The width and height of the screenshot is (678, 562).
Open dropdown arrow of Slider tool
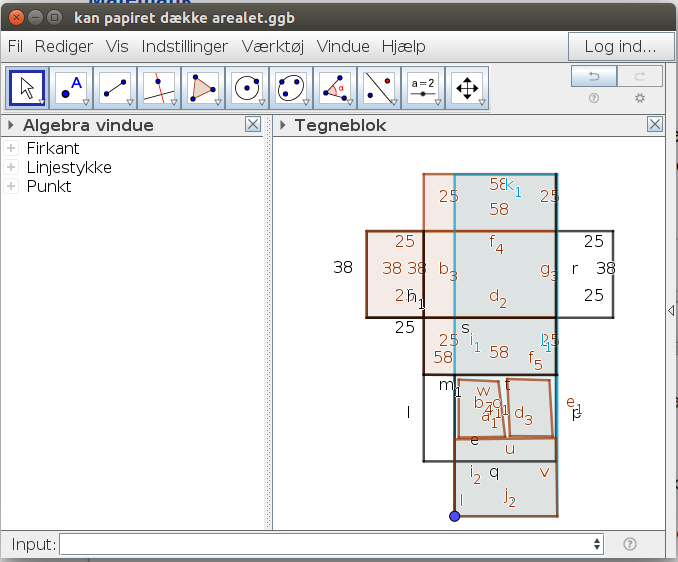tap(438, 102)
